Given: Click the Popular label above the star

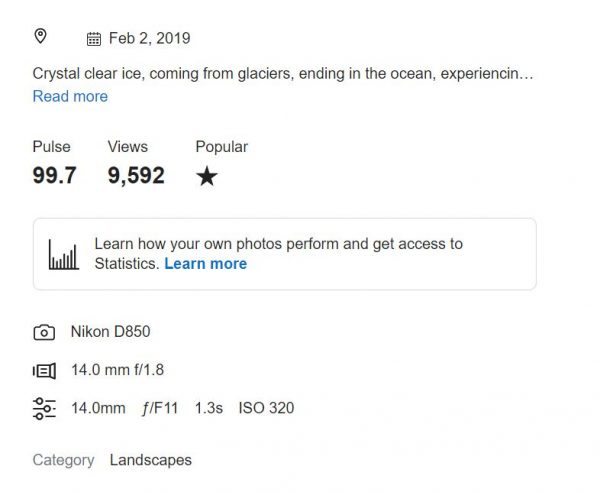Looking at the screenshot, I should 222,147.
